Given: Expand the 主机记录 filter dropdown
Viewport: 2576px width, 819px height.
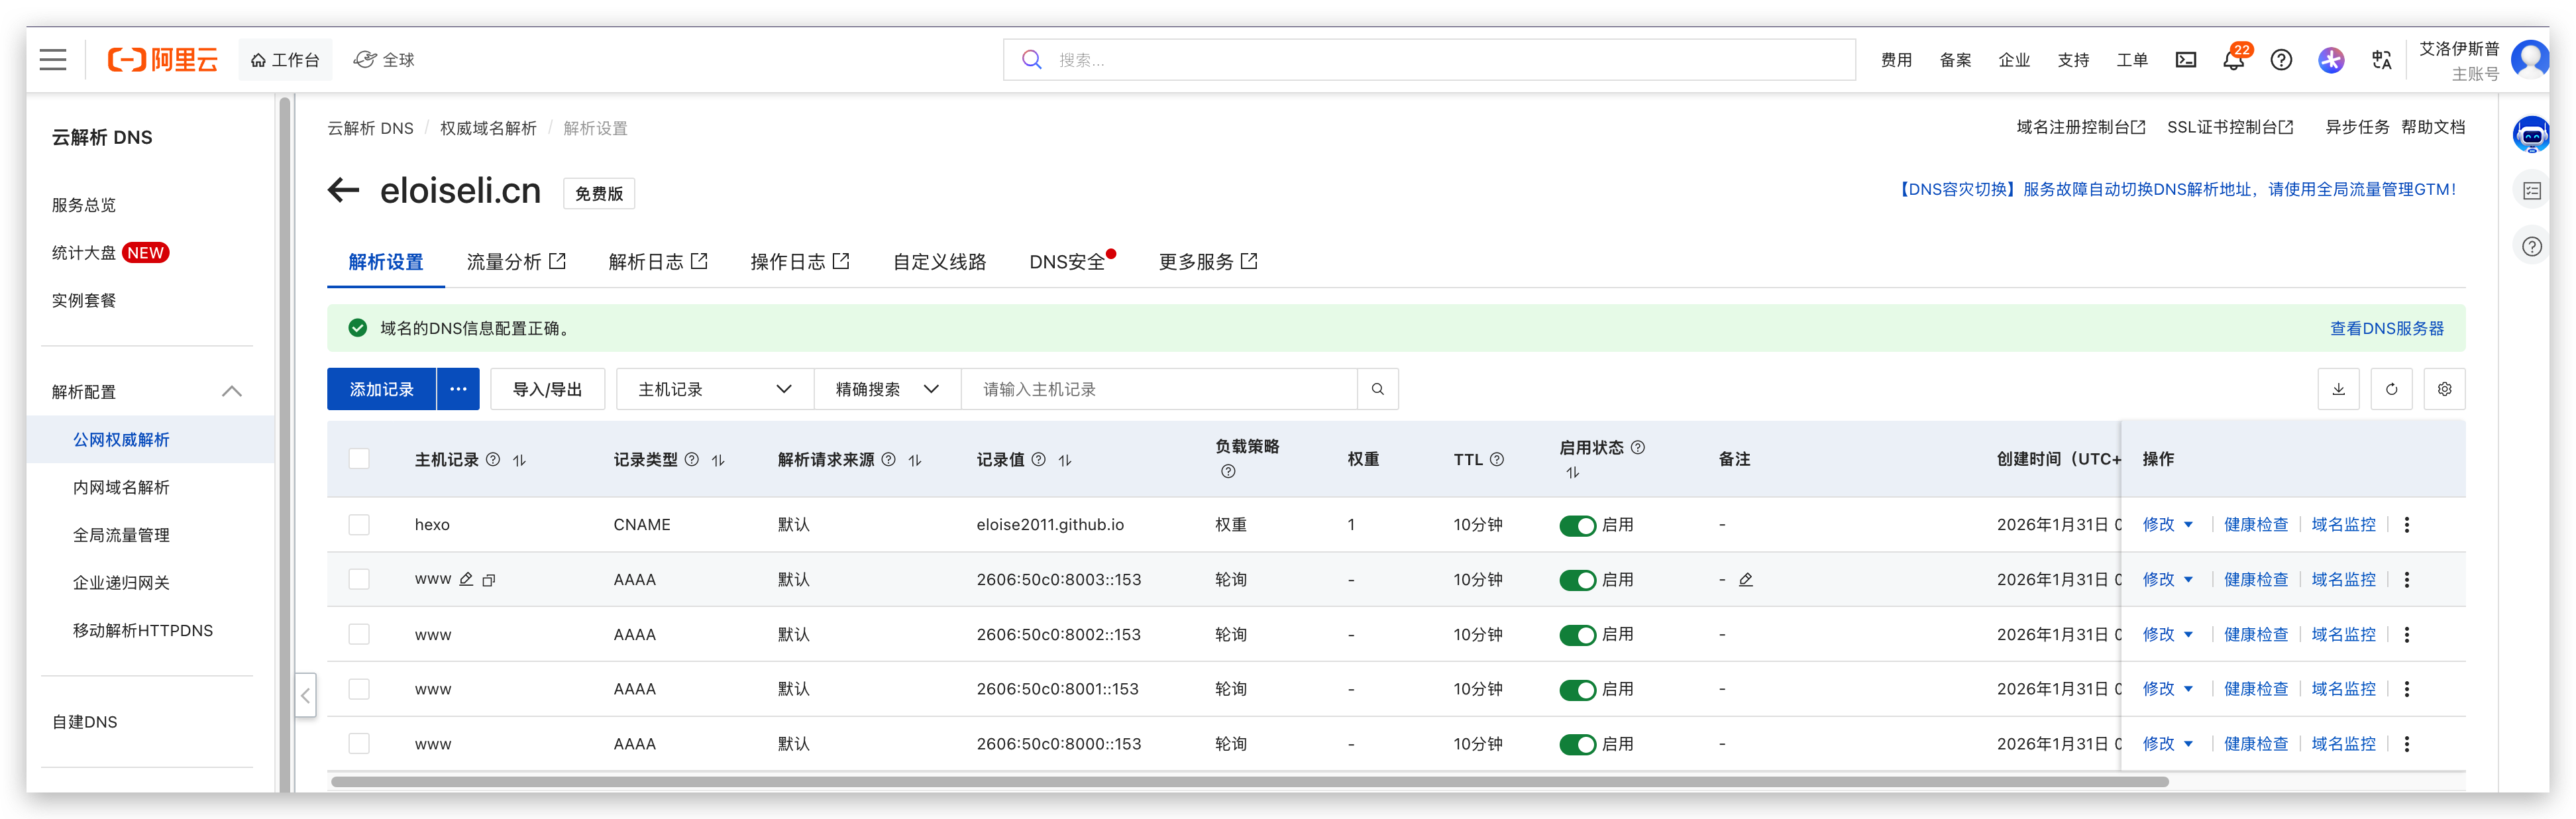Looking at the screenshot, I should 713,389.
